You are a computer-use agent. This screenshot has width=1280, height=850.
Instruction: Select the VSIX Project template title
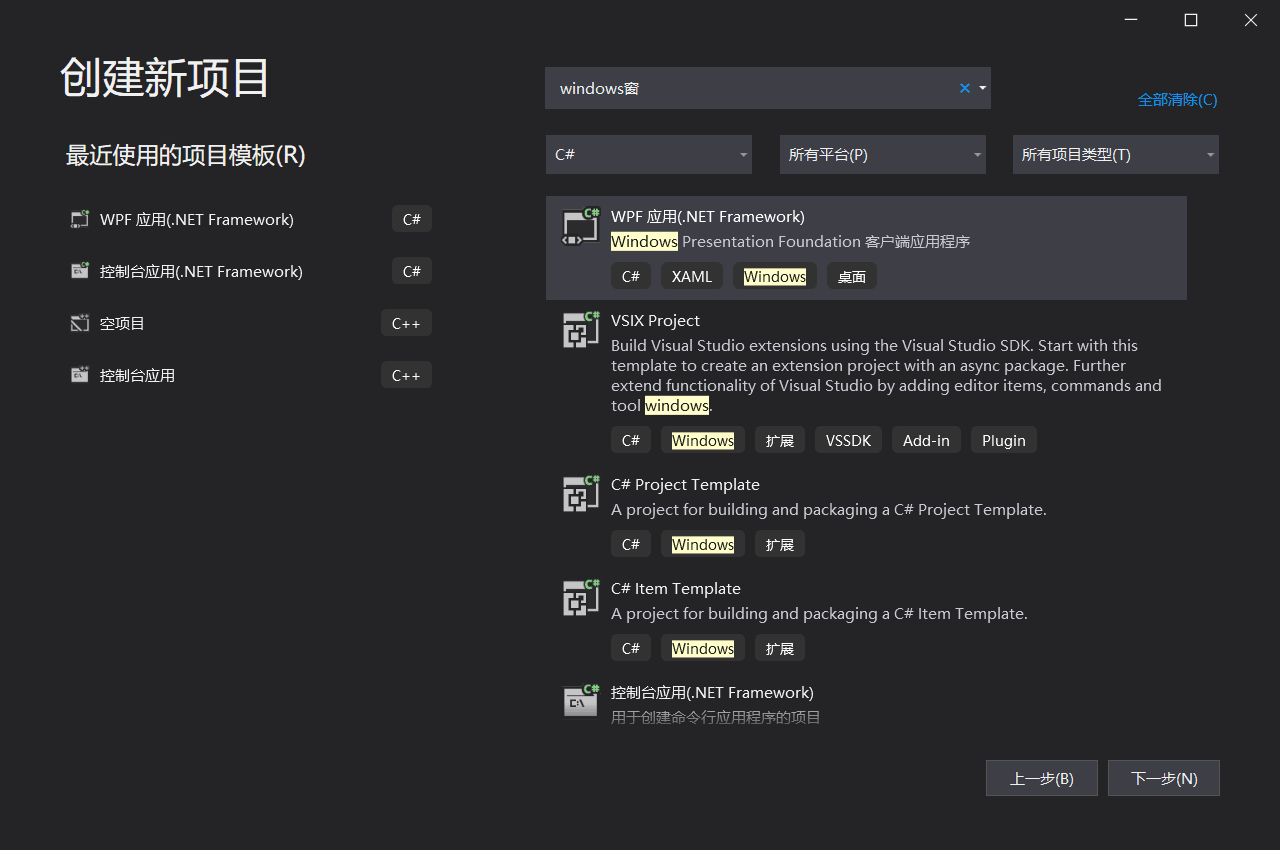(x=655, y=321)
